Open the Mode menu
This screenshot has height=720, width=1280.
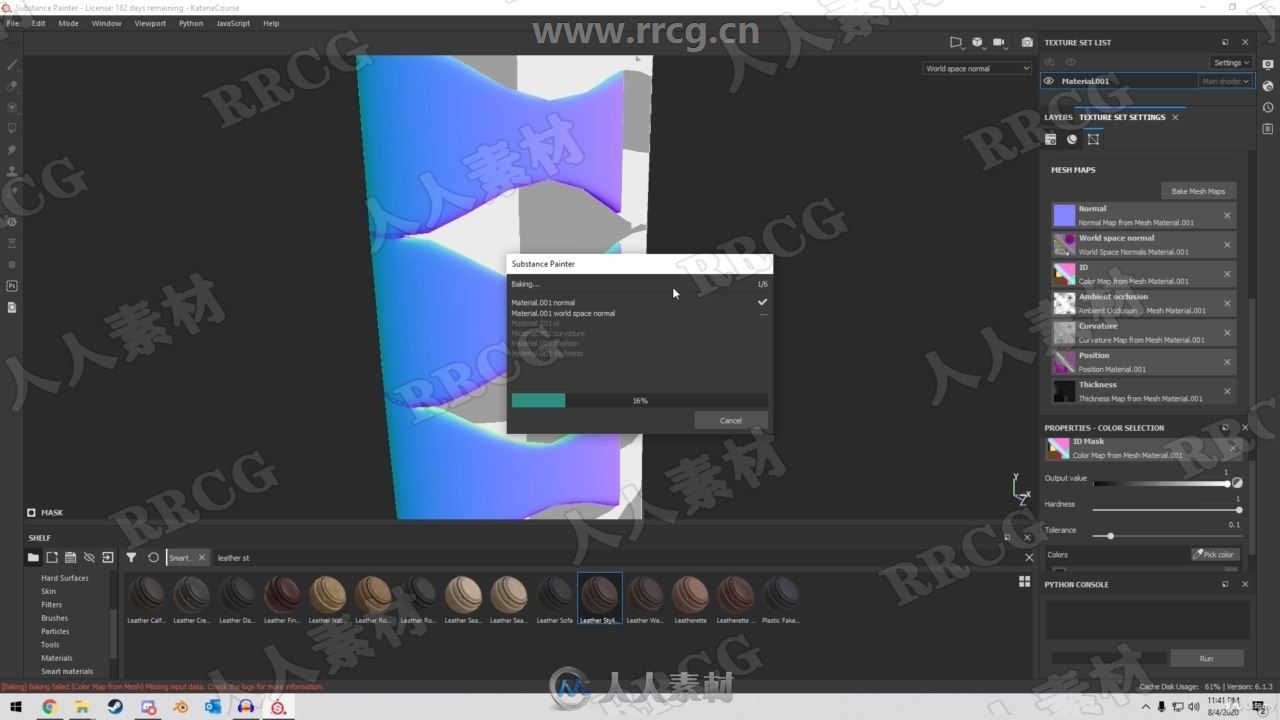(x=68, y=23)
